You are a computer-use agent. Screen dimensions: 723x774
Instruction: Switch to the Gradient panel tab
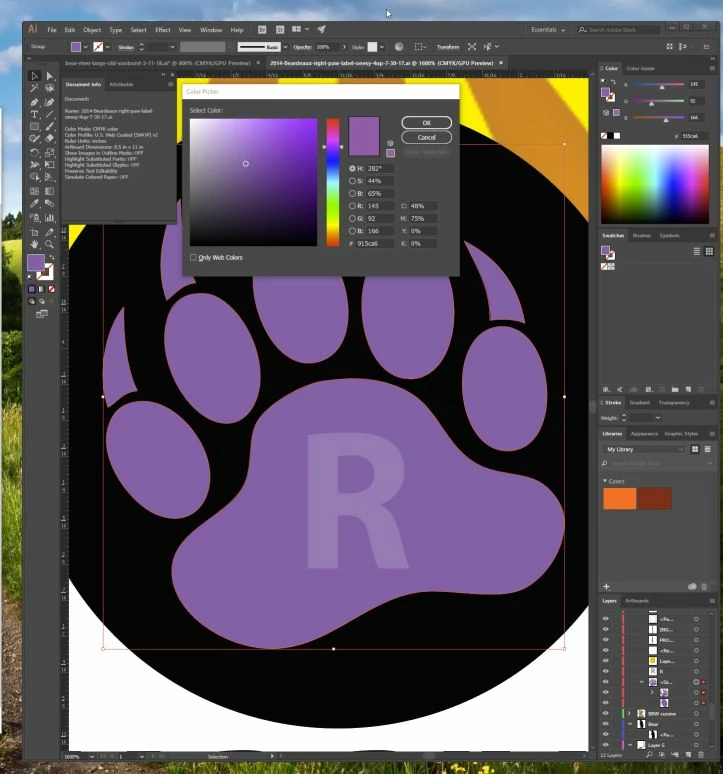click(x=640, y=403)
